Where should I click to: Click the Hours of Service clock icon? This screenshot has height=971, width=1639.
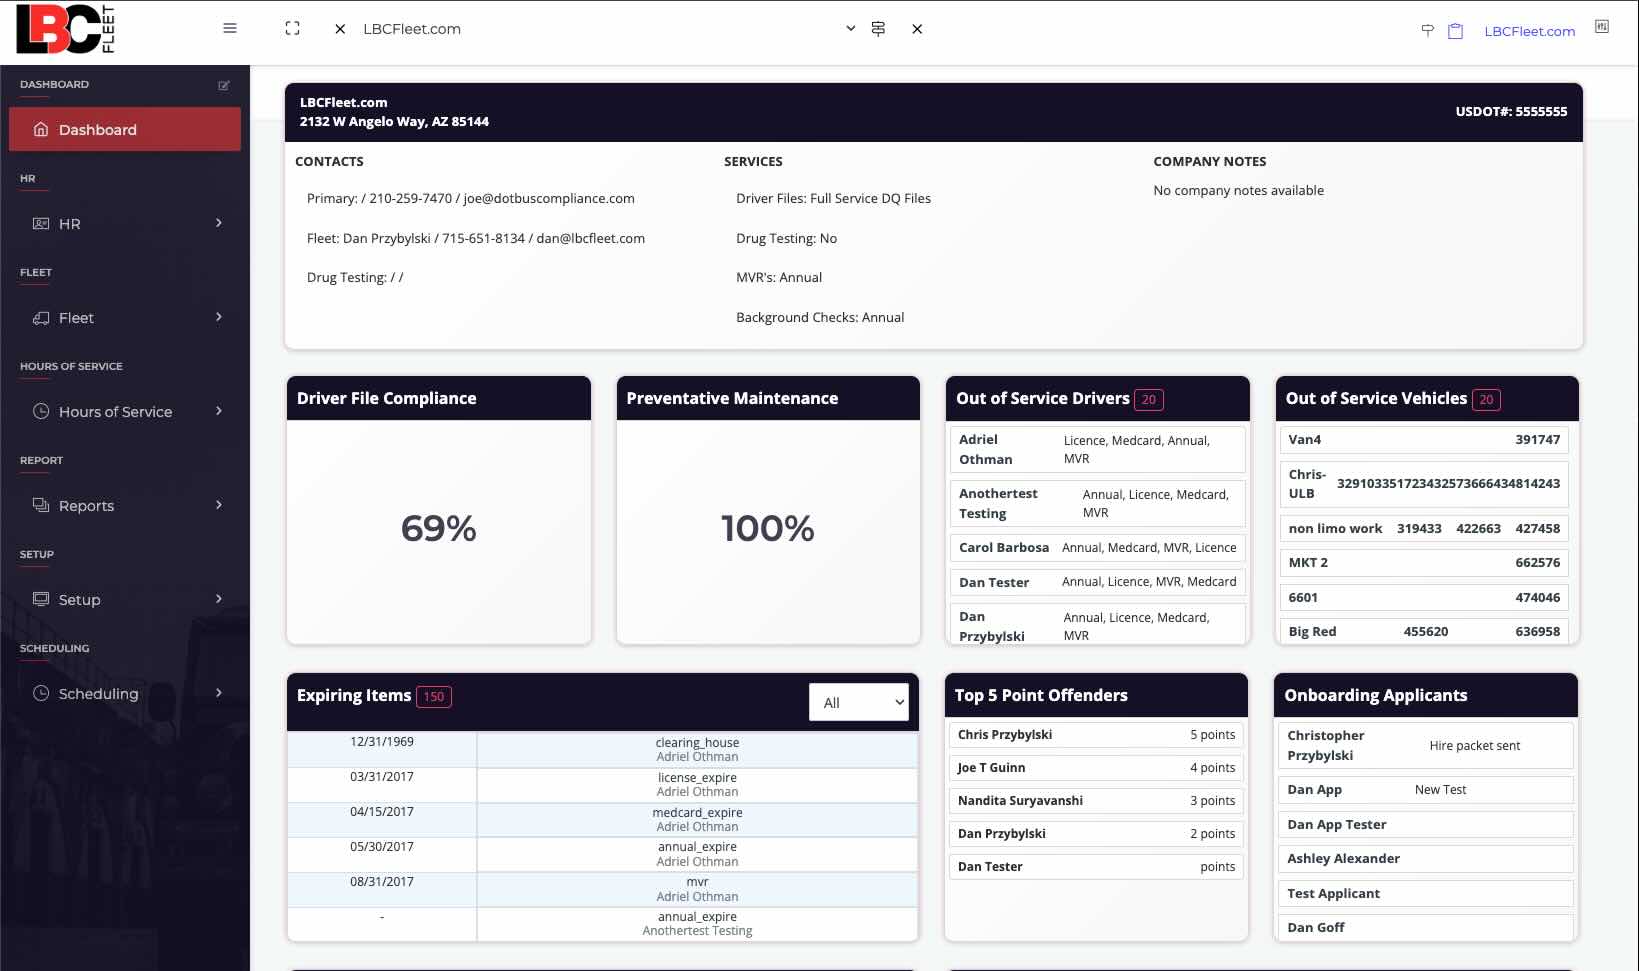coord(41,411)
